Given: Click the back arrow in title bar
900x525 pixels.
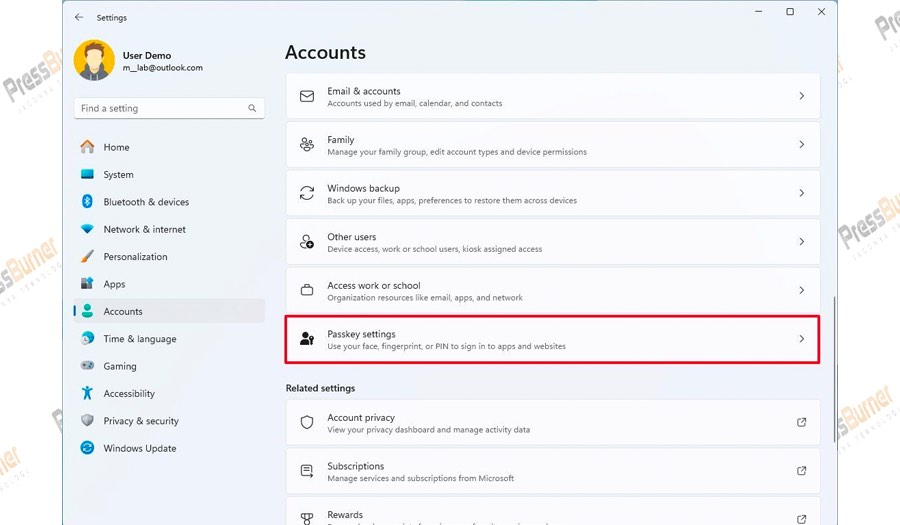Looking at the screenshot, I should [x=79, y=17].
